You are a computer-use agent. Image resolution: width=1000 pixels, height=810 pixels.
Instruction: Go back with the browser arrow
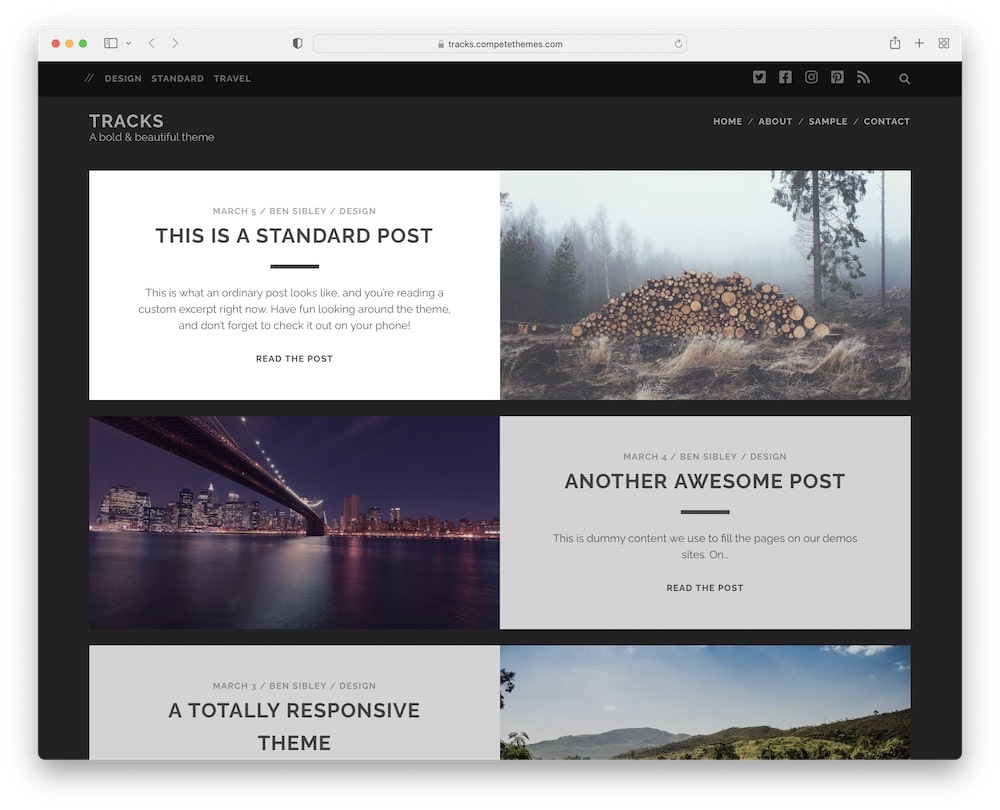[151, 43]
